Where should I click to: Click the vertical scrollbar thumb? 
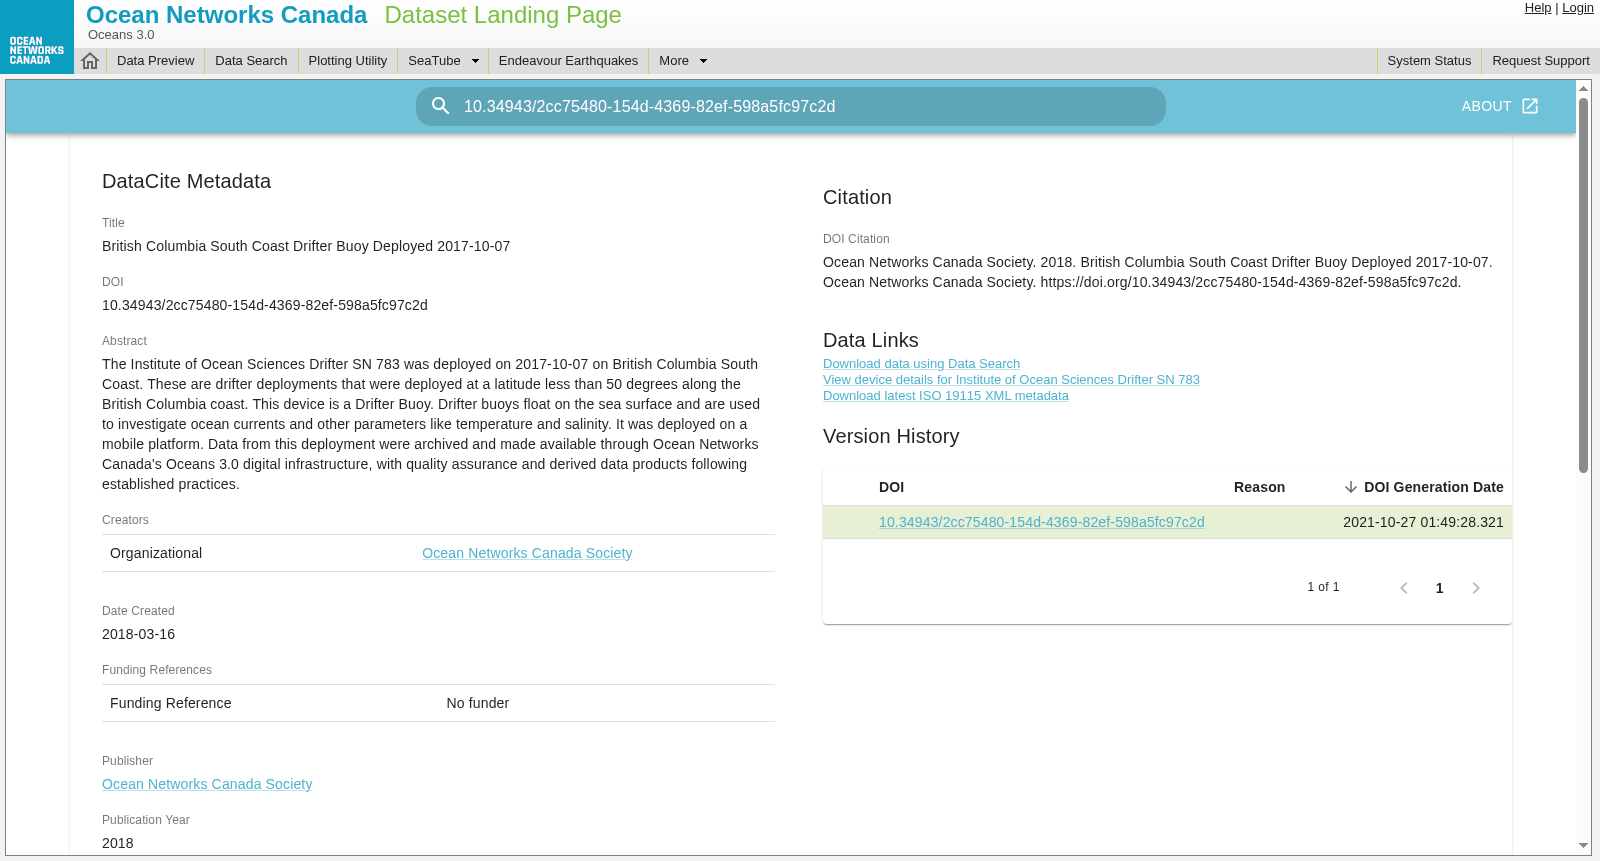[x=1583, y=285]
